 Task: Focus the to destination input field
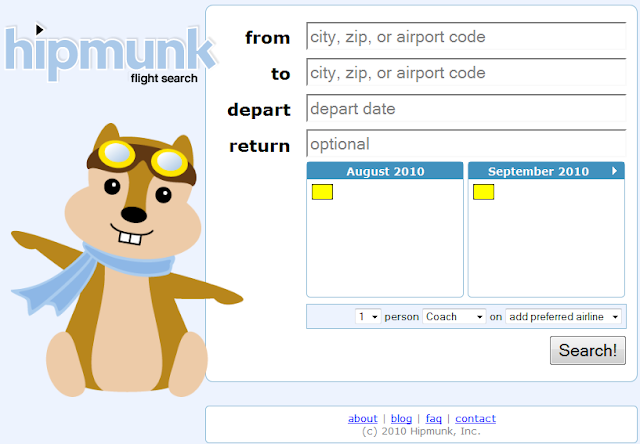point(466,73)
